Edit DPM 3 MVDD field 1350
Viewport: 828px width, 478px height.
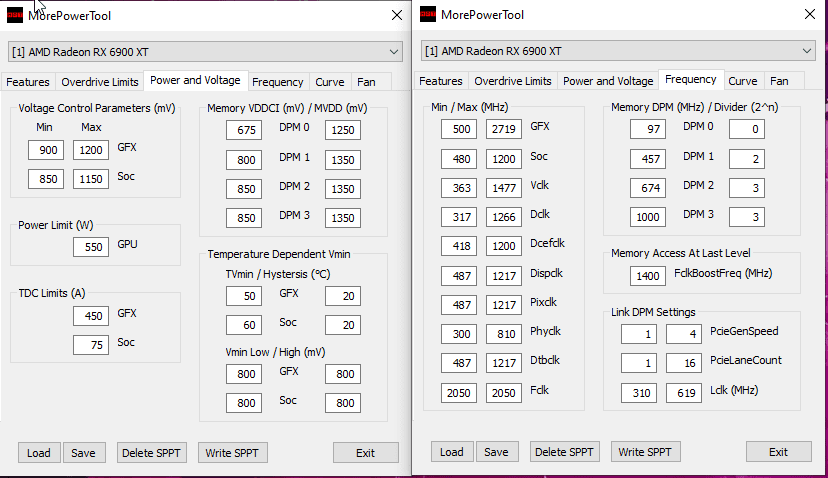tap(343, 218)
